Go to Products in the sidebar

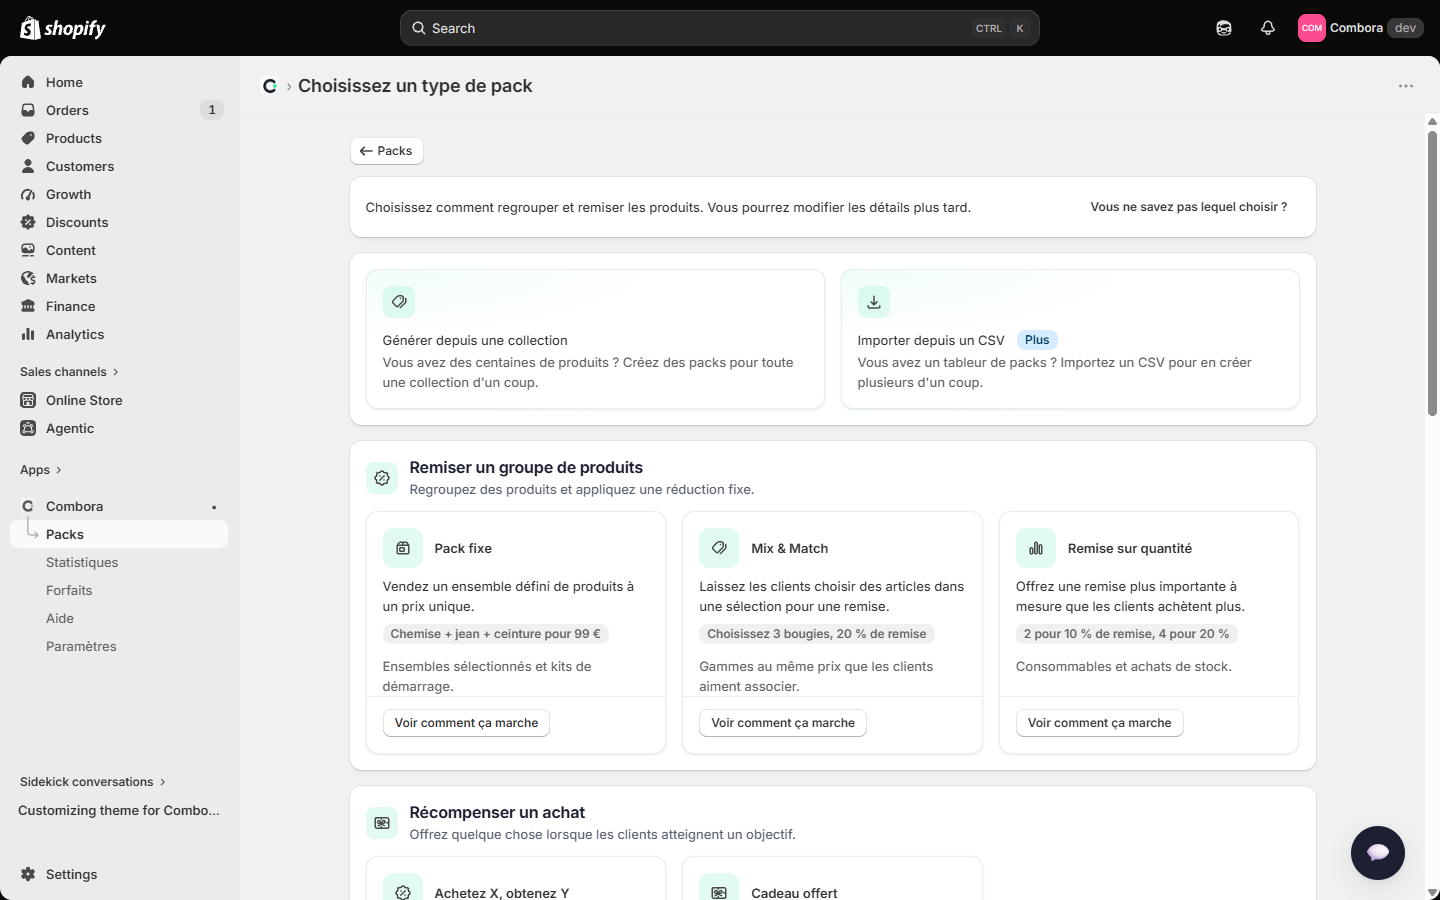tap(119, 138)
